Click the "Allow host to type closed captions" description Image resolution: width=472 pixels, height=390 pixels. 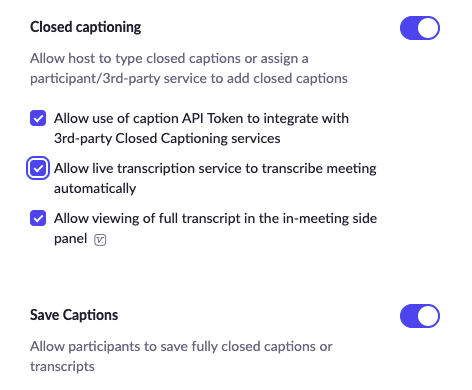coord(189,68)
